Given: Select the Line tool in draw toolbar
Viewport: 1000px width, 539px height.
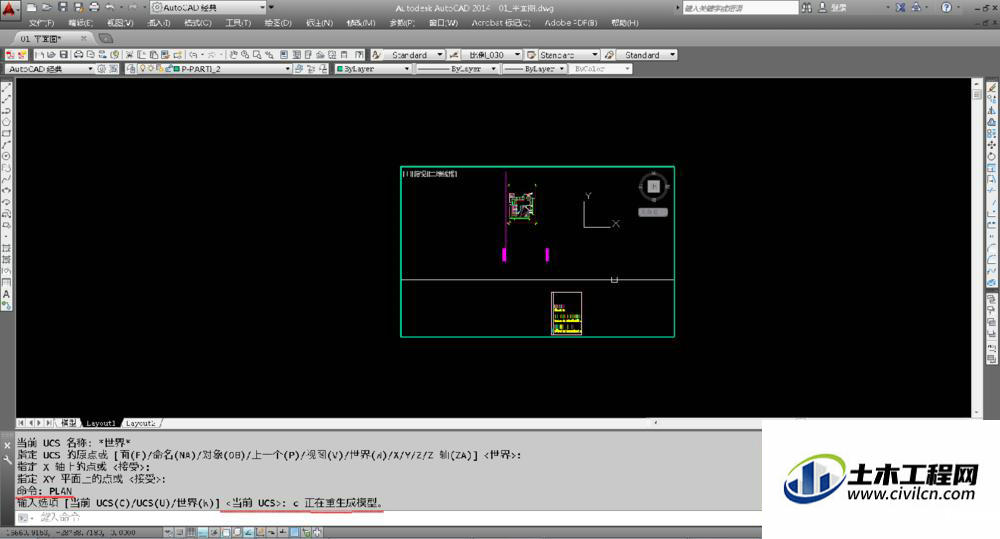Looking at the screenshot, I should pyautogui.click(x=6, y=87).
